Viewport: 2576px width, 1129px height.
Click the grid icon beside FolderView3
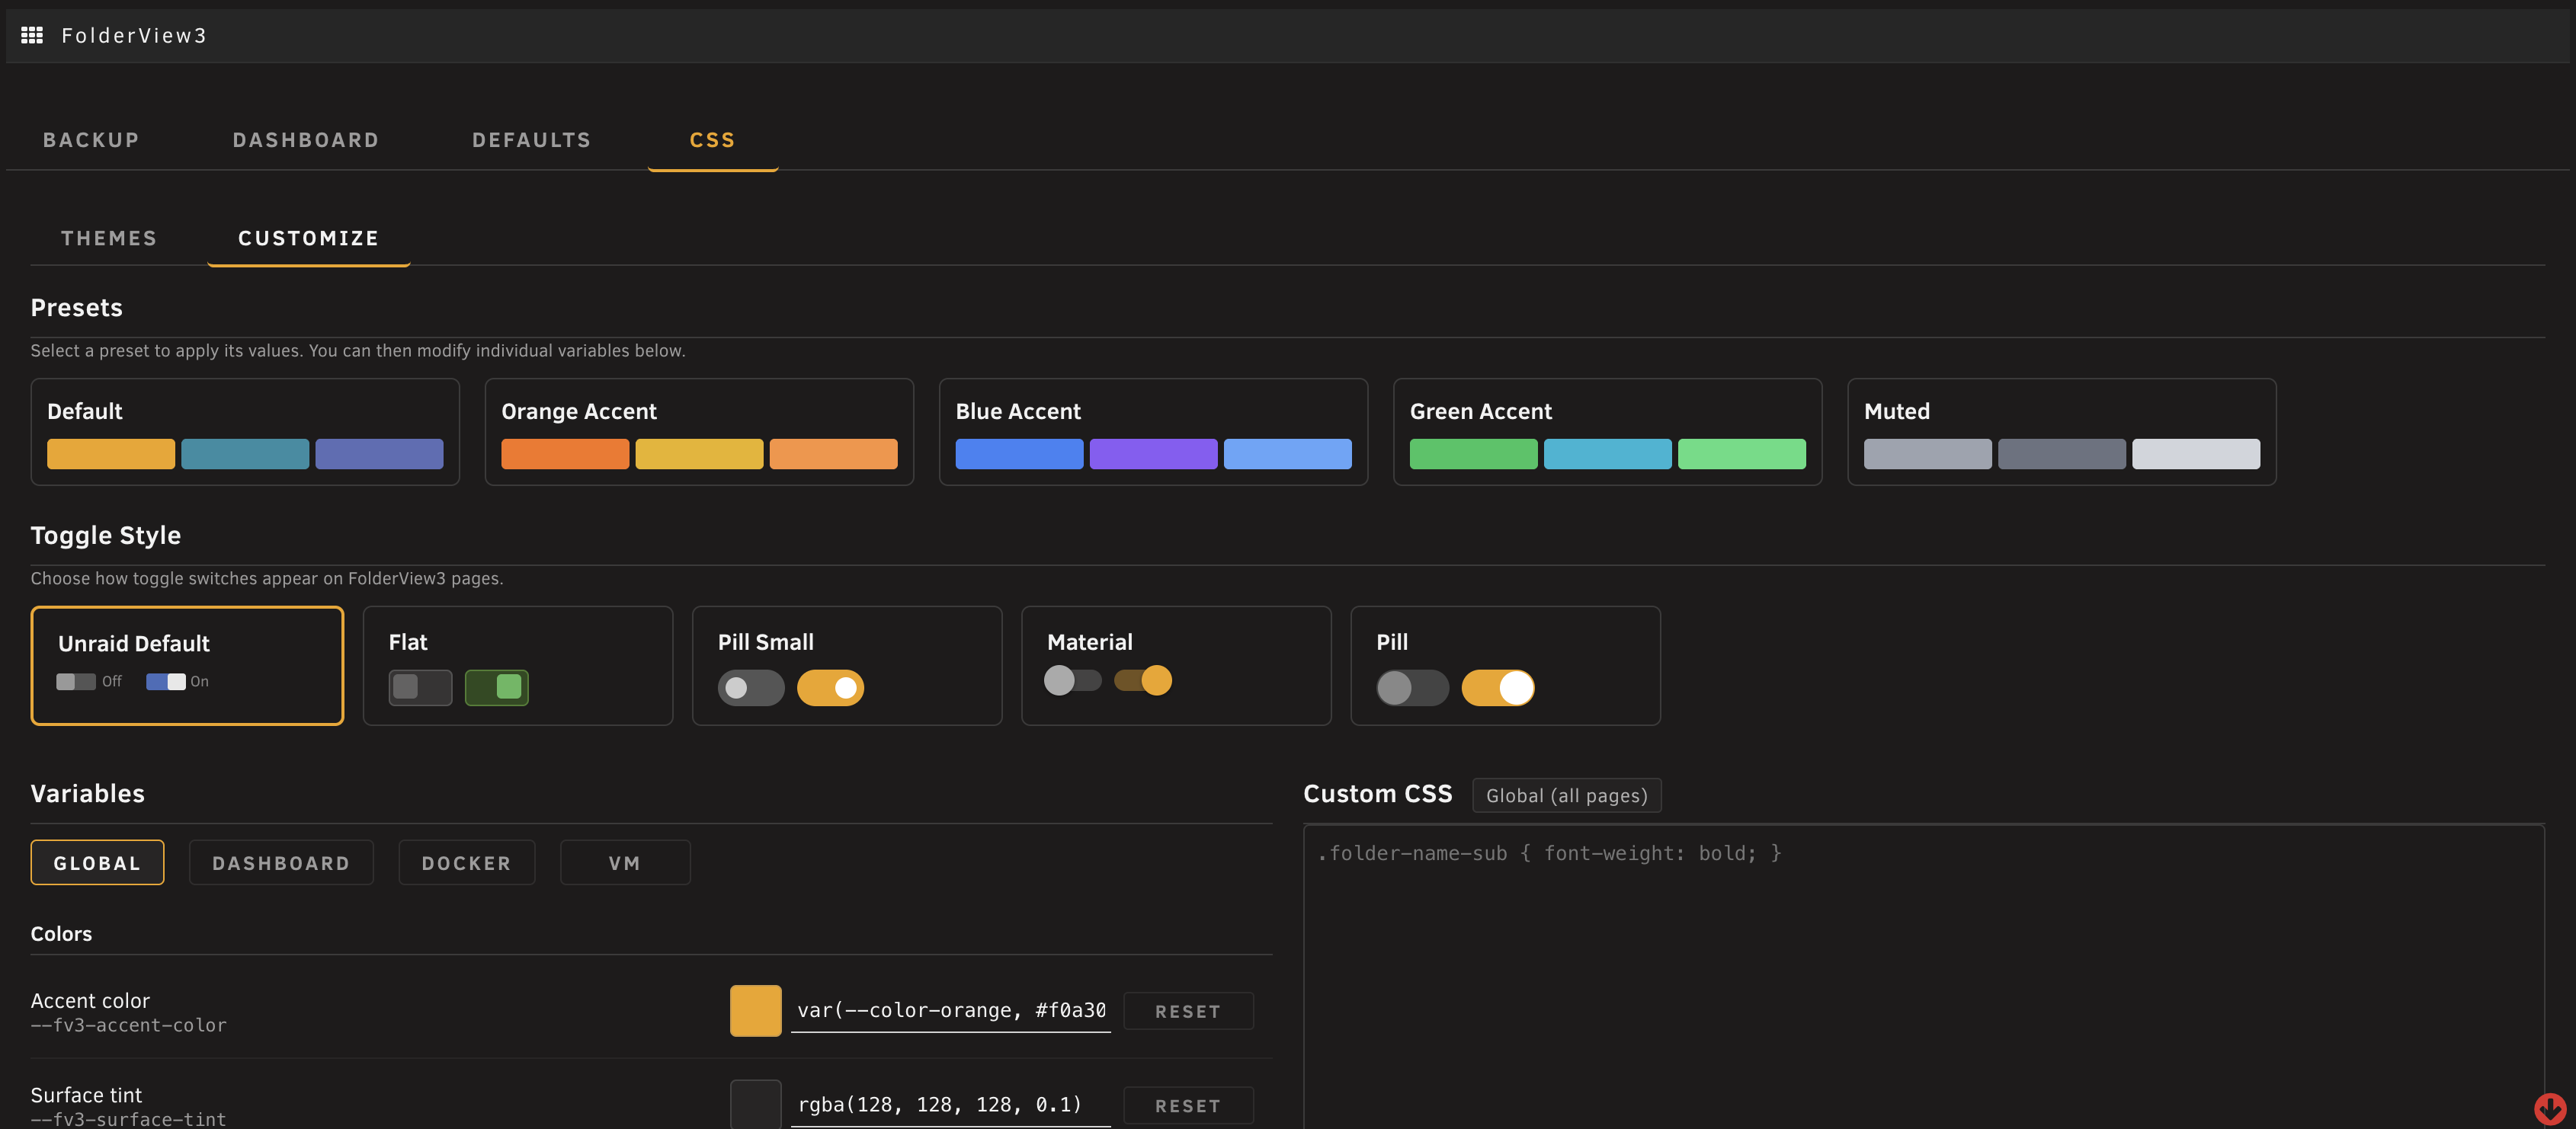[x=32, y=36]
